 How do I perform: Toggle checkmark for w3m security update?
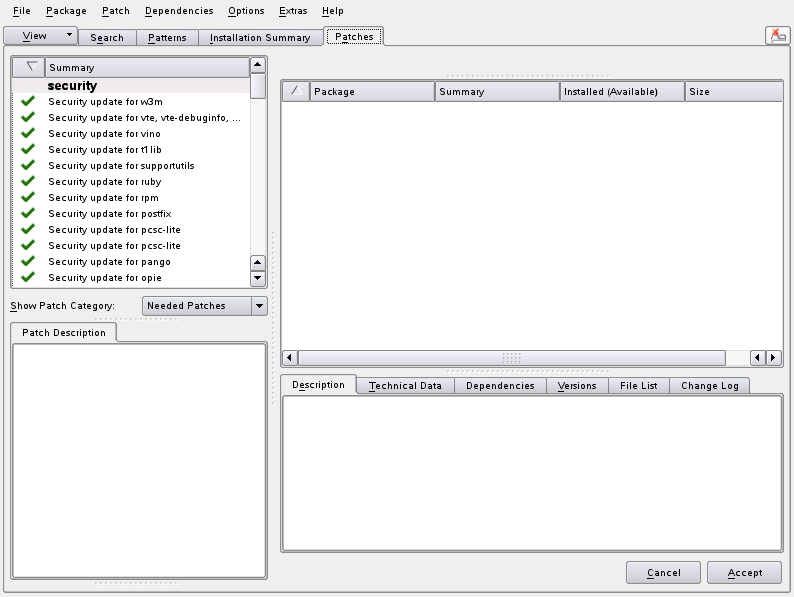[x=28, y=101]
